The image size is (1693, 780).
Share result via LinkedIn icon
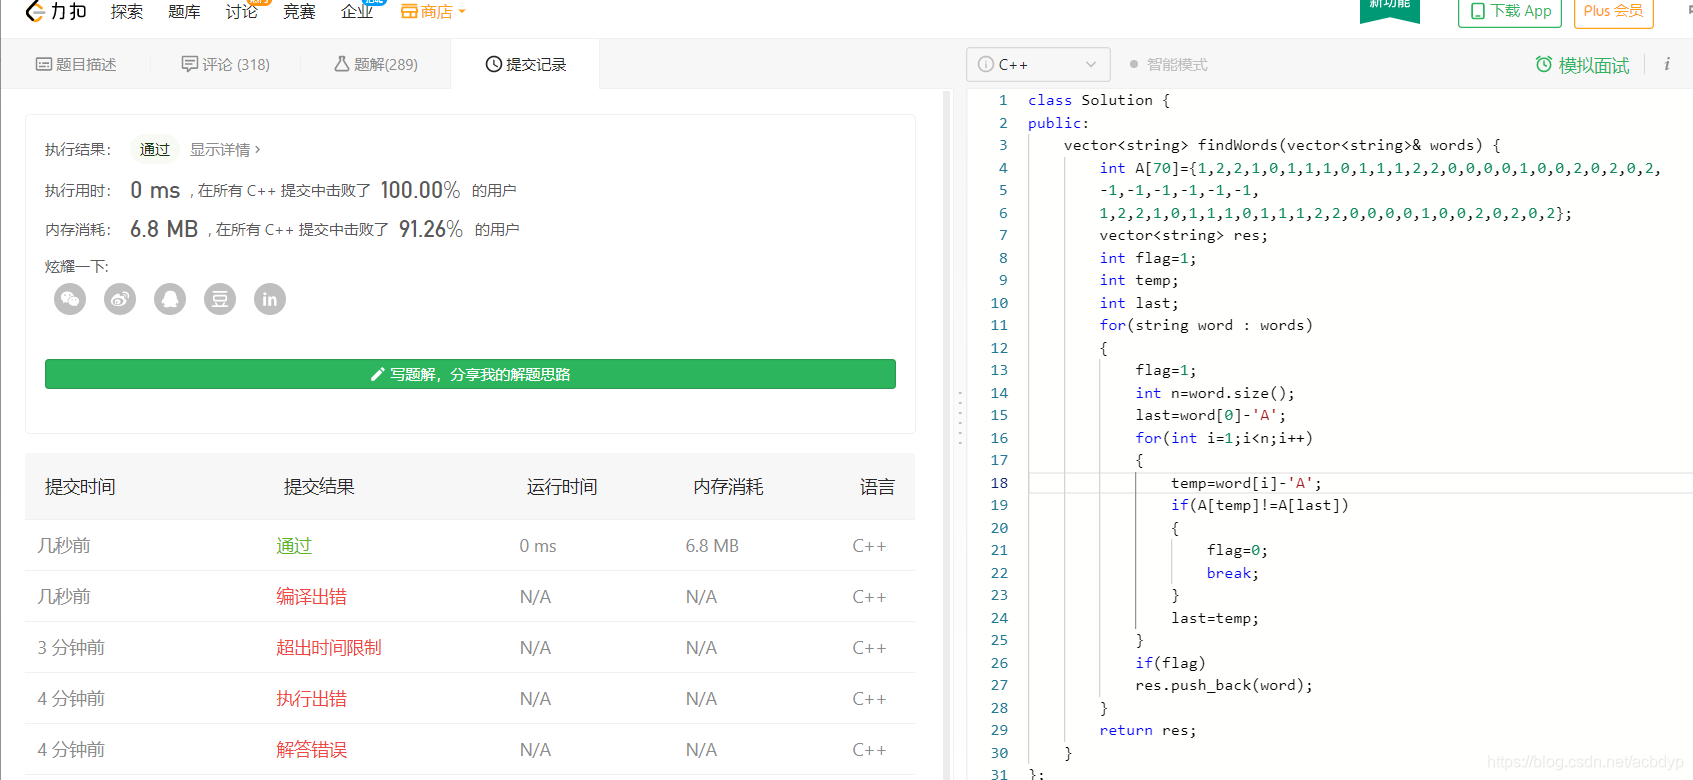tap(270, 299)
